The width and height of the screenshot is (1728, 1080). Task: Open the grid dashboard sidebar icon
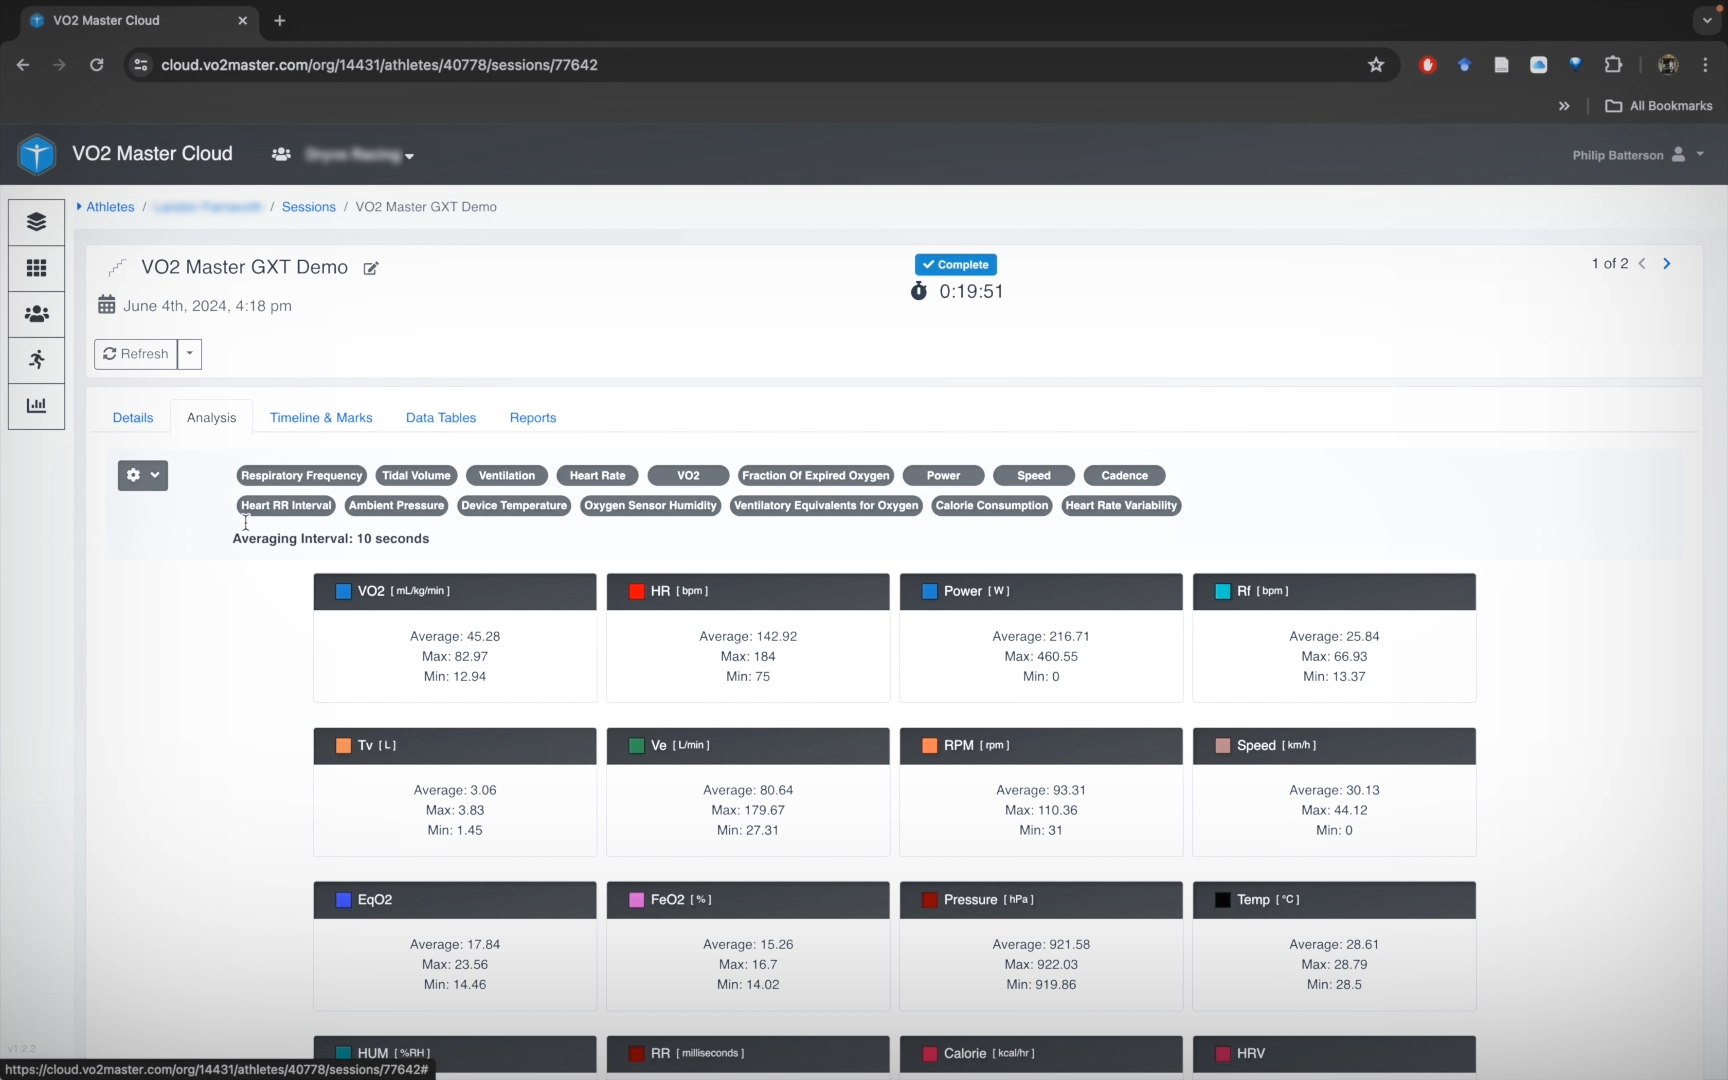click(x=37, y=268)
